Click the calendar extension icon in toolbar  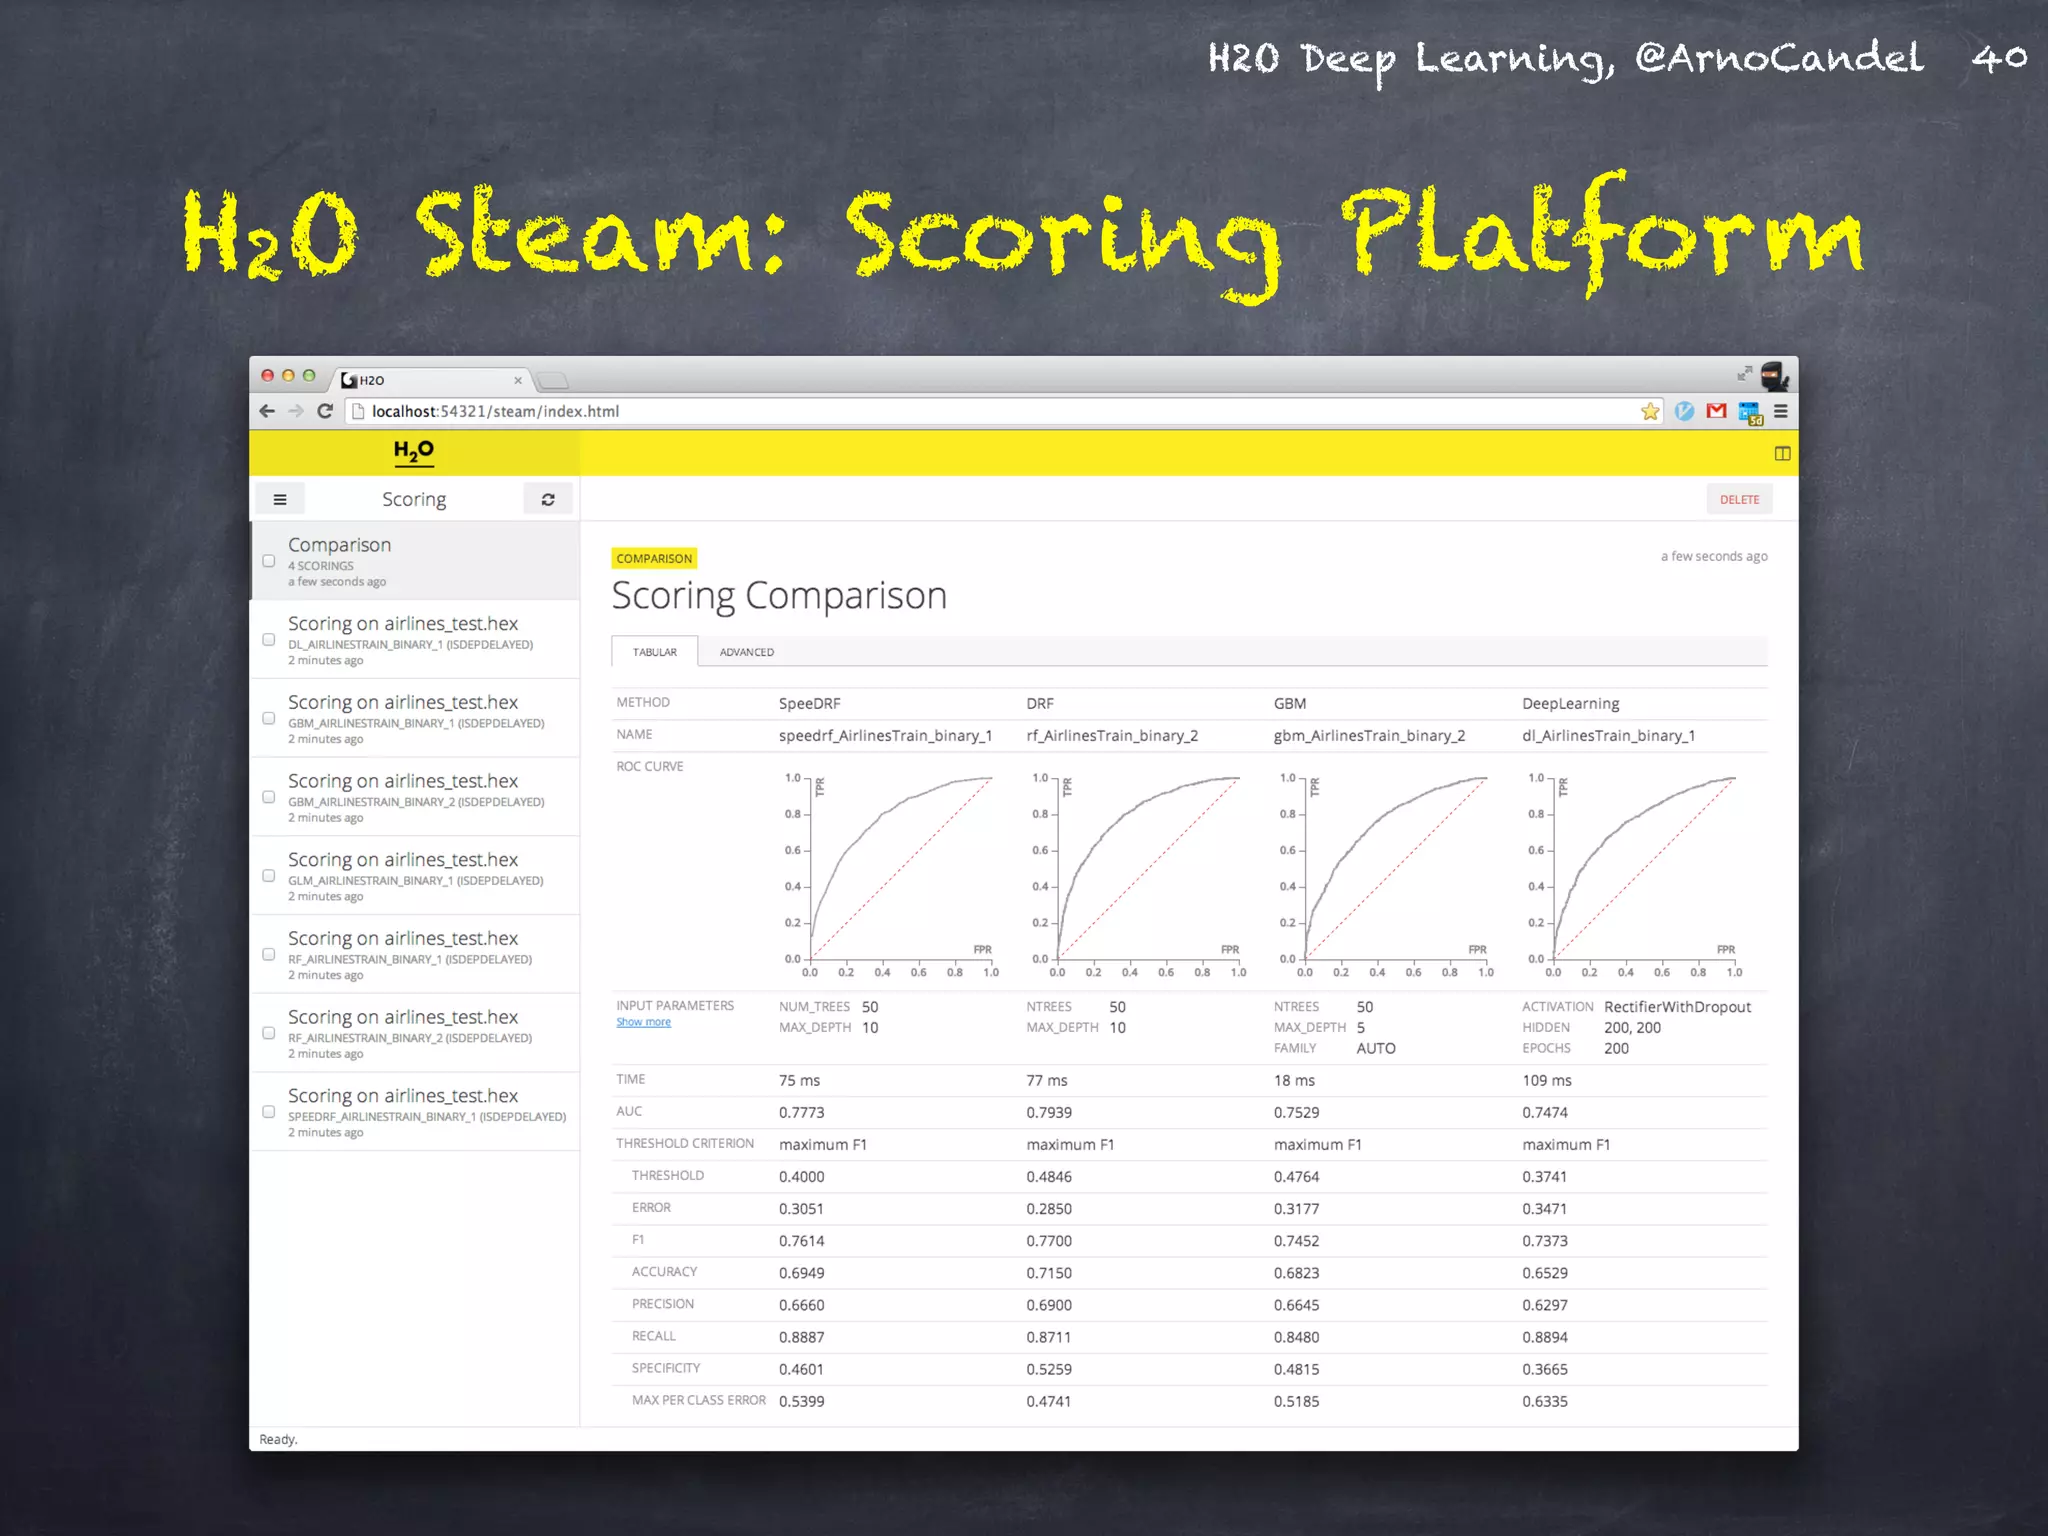(x=1750, y=412)
